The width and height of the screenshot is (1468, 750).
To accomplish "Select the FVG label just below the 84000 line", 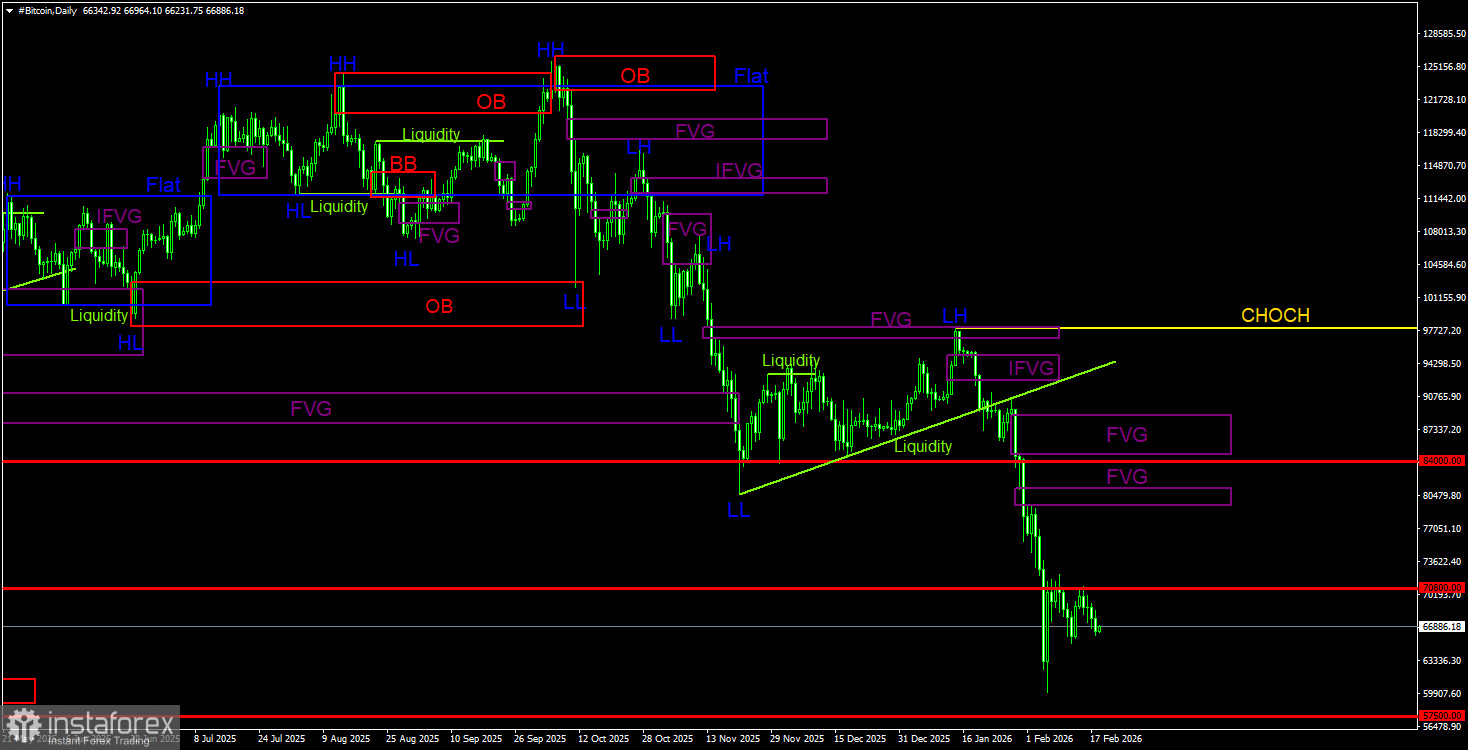I will tap(1127, 477).
